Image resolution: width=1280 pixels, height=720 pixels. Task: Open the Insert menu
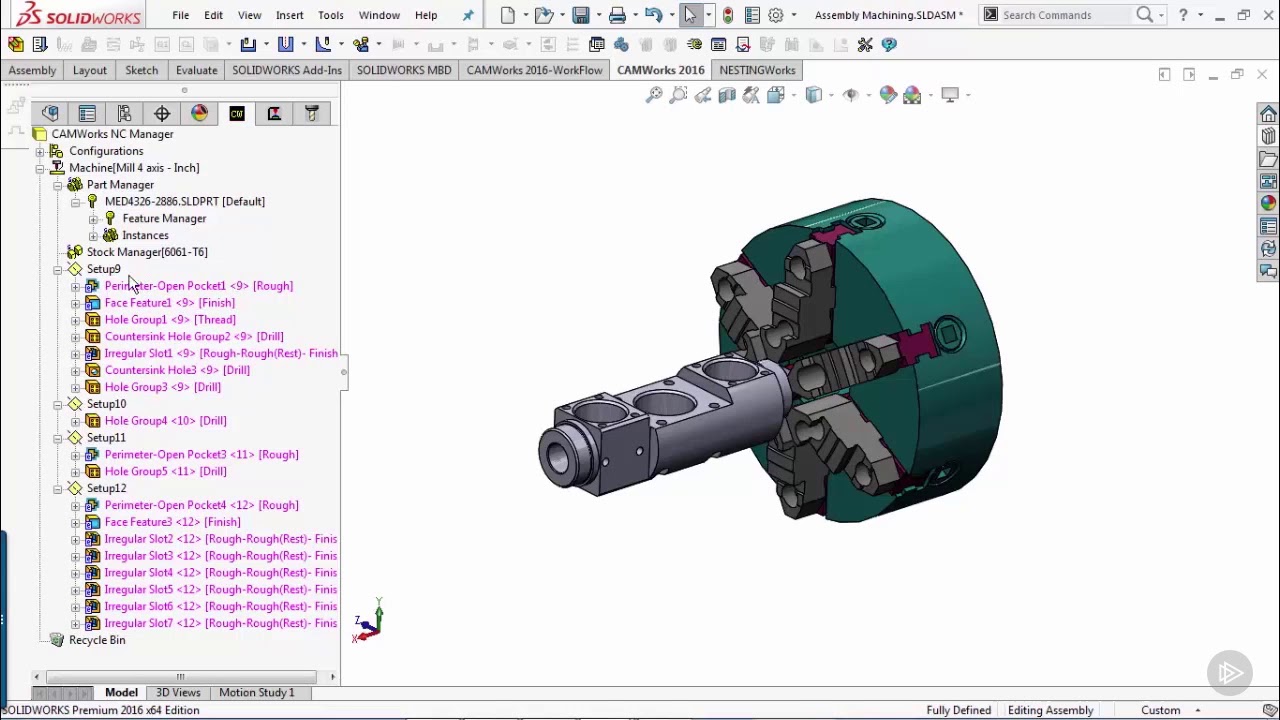pyautogui.click(x=290, y=15)
